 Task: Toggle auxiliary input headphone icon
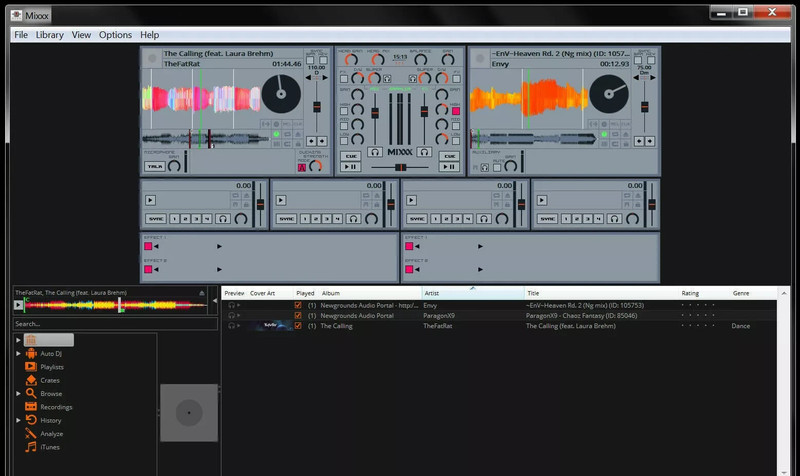485,167
